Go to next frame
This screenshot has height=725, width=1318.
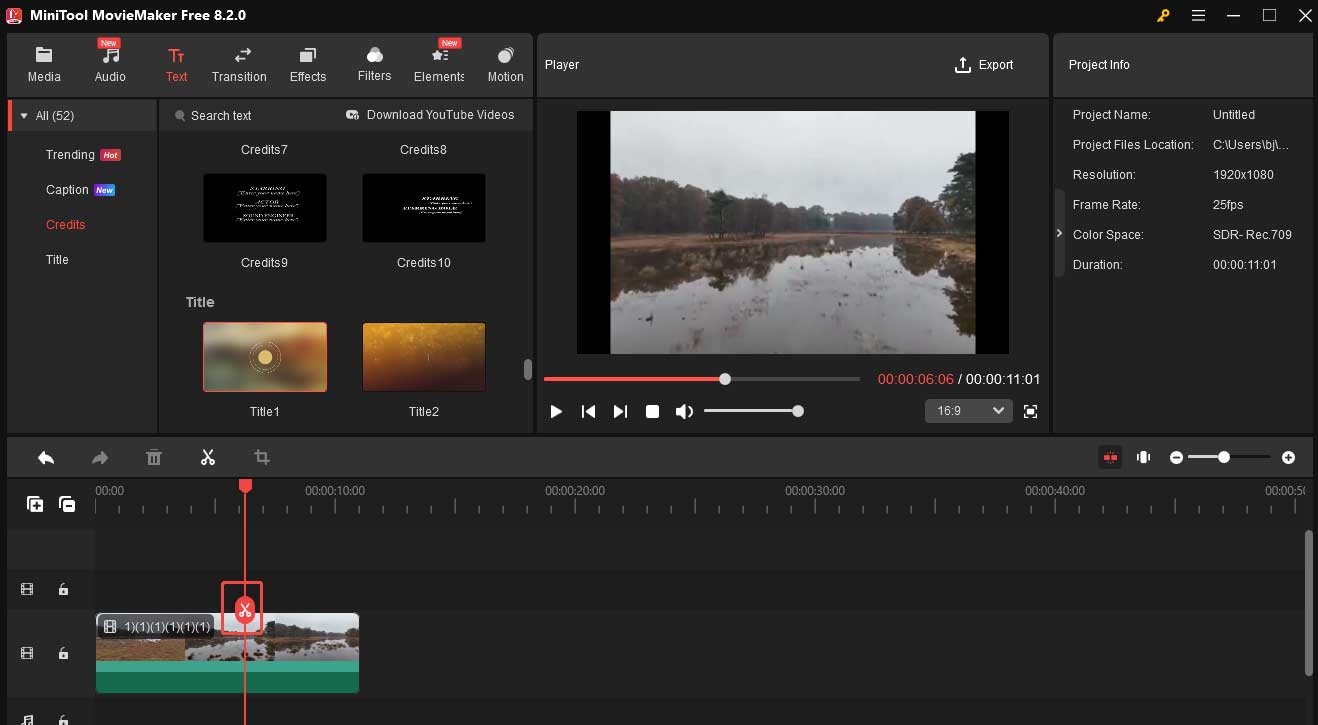(620, 411)
